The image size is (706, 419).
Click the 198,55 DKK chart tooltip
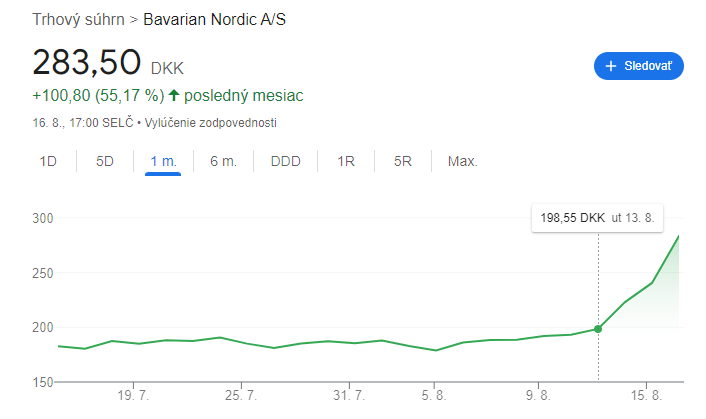tap(598, 217)
